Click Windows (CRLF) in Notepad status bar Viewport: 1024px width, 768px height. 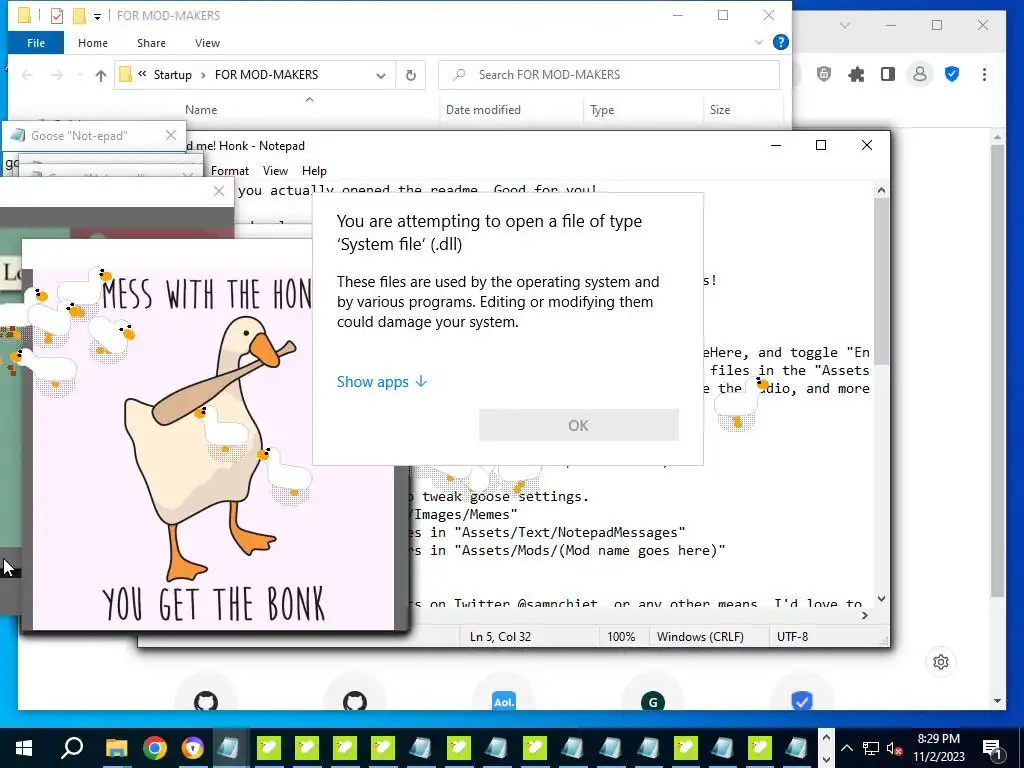[x=700, y=636]
